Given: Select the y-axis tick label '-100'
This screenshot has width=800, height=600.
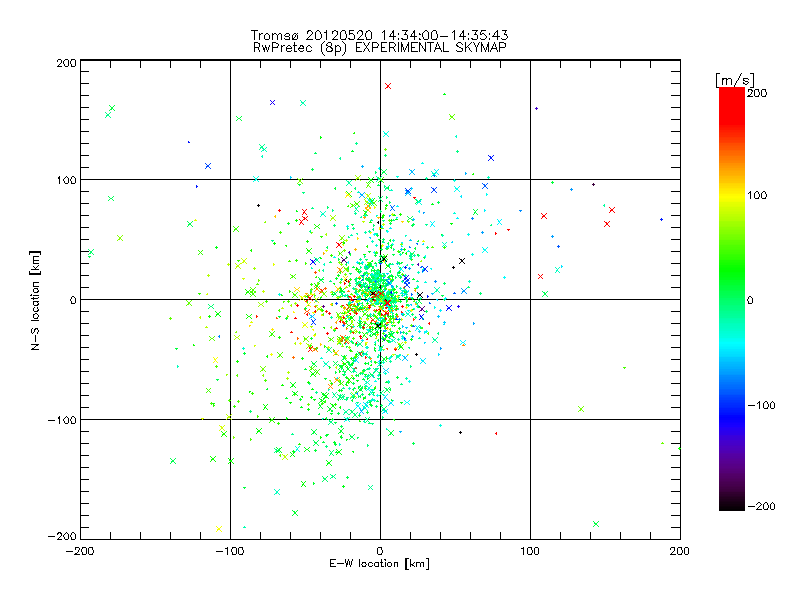Looking at the screenshot, I should [x=62, y=420].
